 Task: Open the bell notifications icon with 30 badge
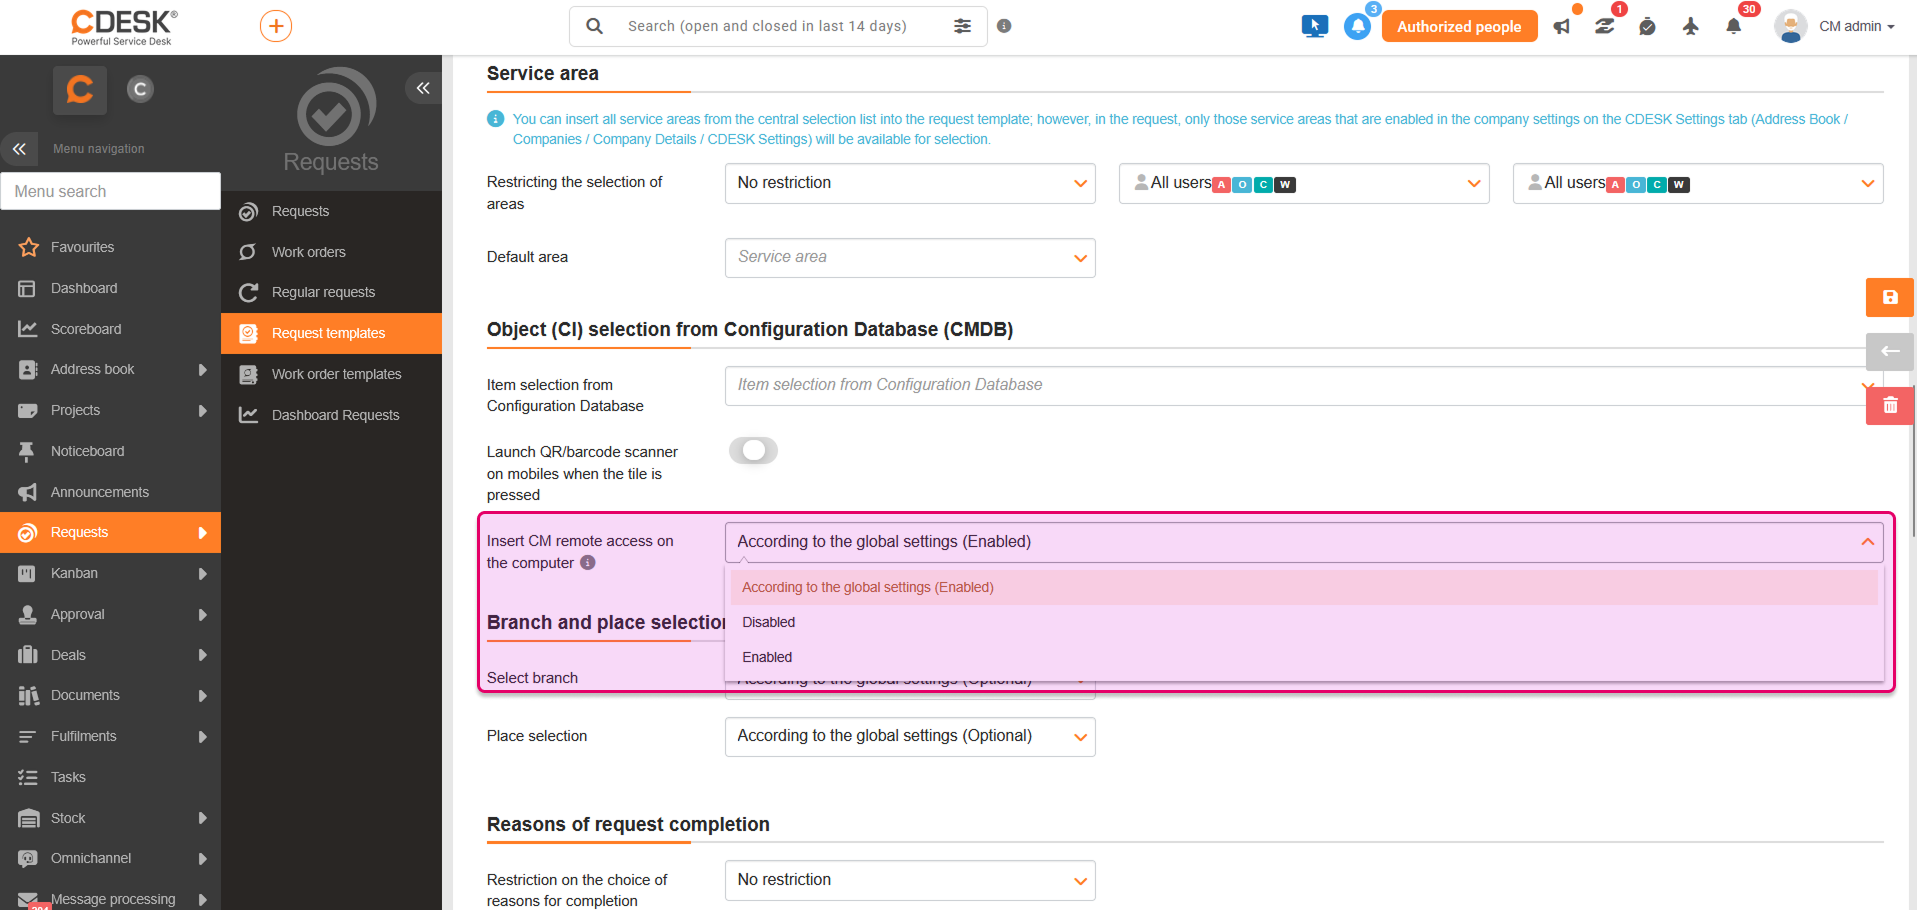click(1734, 27)
